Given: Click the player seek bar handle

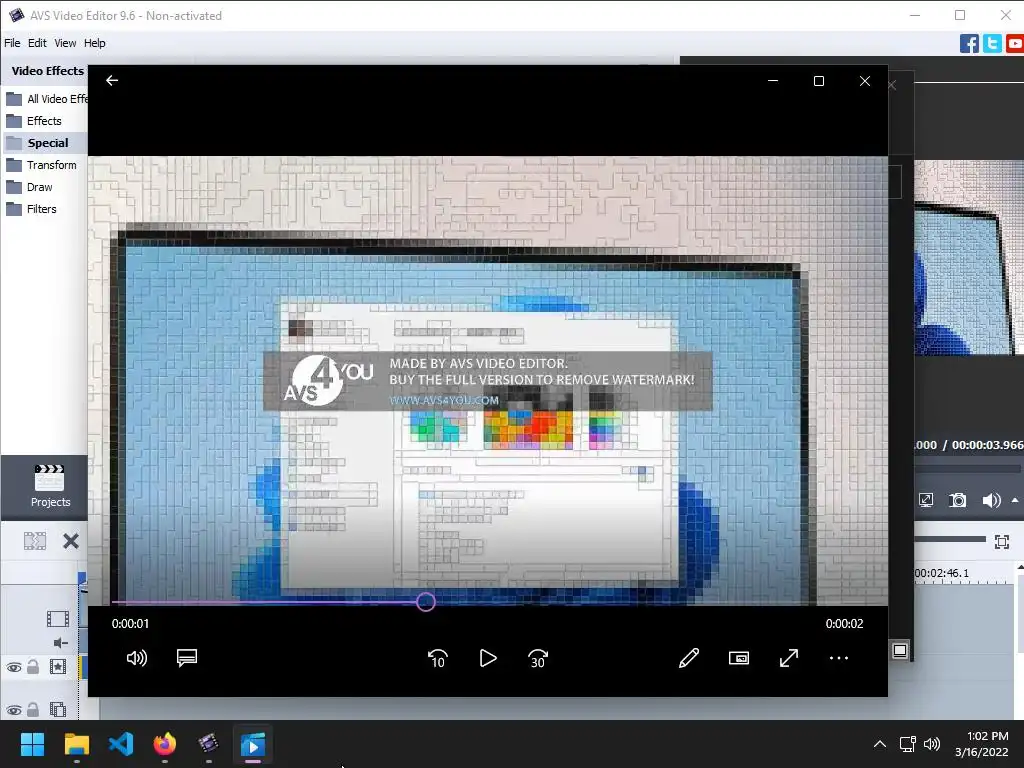Looking at the screenshot, I should 426,601.
